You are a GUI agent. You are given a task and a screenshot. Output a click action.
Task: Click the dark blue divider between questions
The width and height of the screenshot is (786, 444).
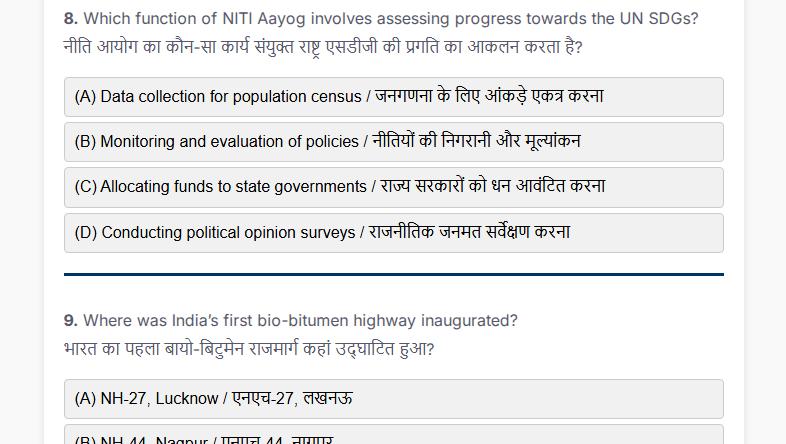click(394, 274)
